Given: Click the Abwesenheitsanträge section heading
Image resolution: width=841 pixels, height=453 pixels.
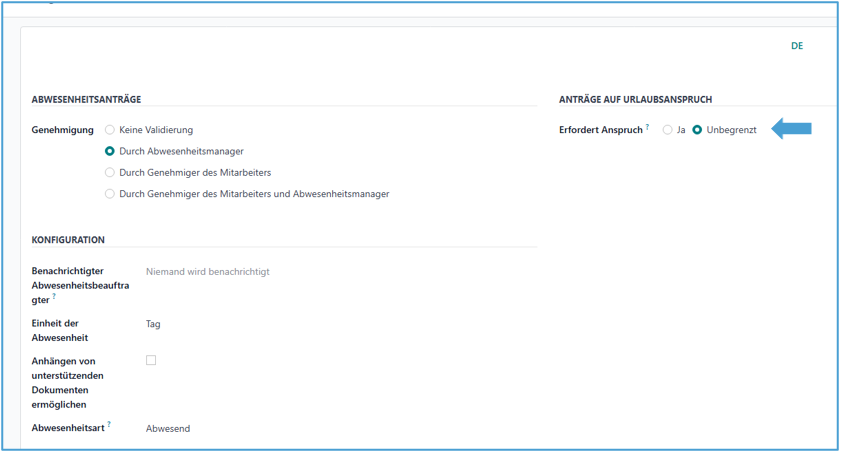Looking at the screenshot, I should [86, 99].
